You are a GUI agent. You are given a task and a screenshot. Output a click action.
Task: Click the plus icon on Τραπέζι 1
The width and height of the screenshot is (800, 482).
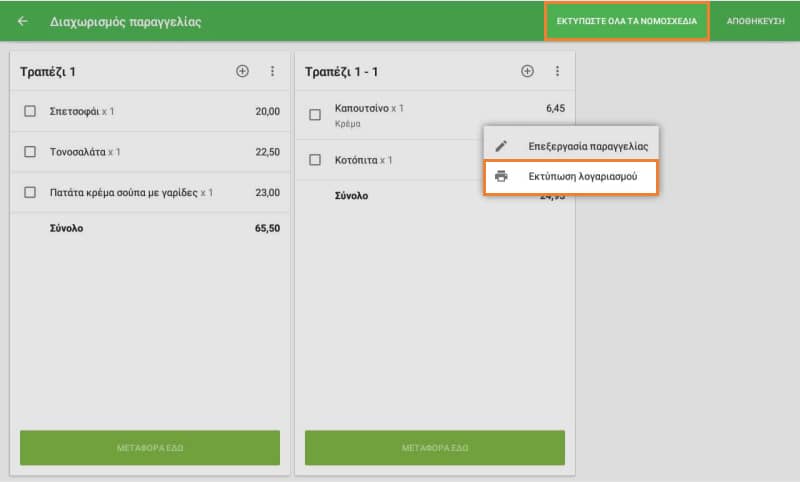point(242,71)
